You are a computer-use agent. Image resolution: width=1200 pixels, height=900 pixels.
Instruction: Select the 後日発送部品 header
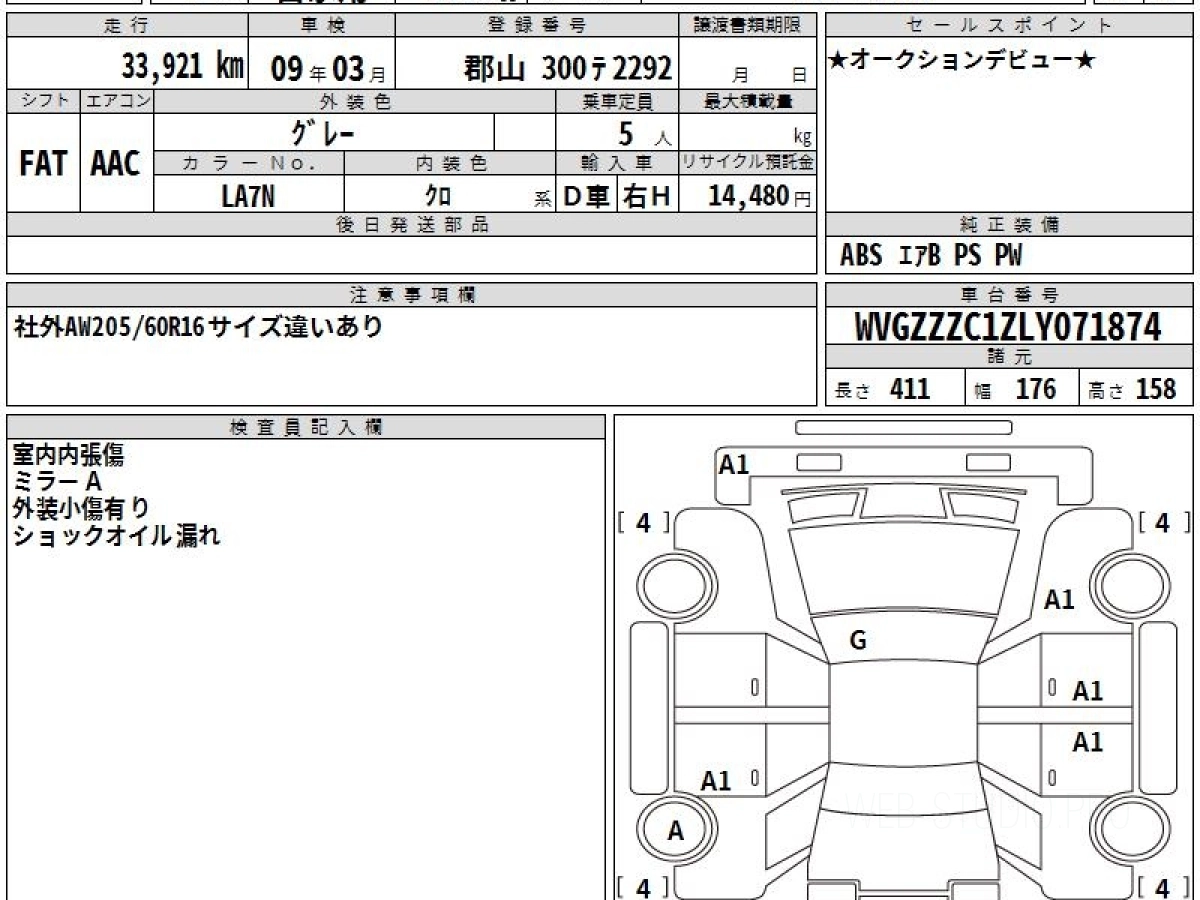(411, 225)
